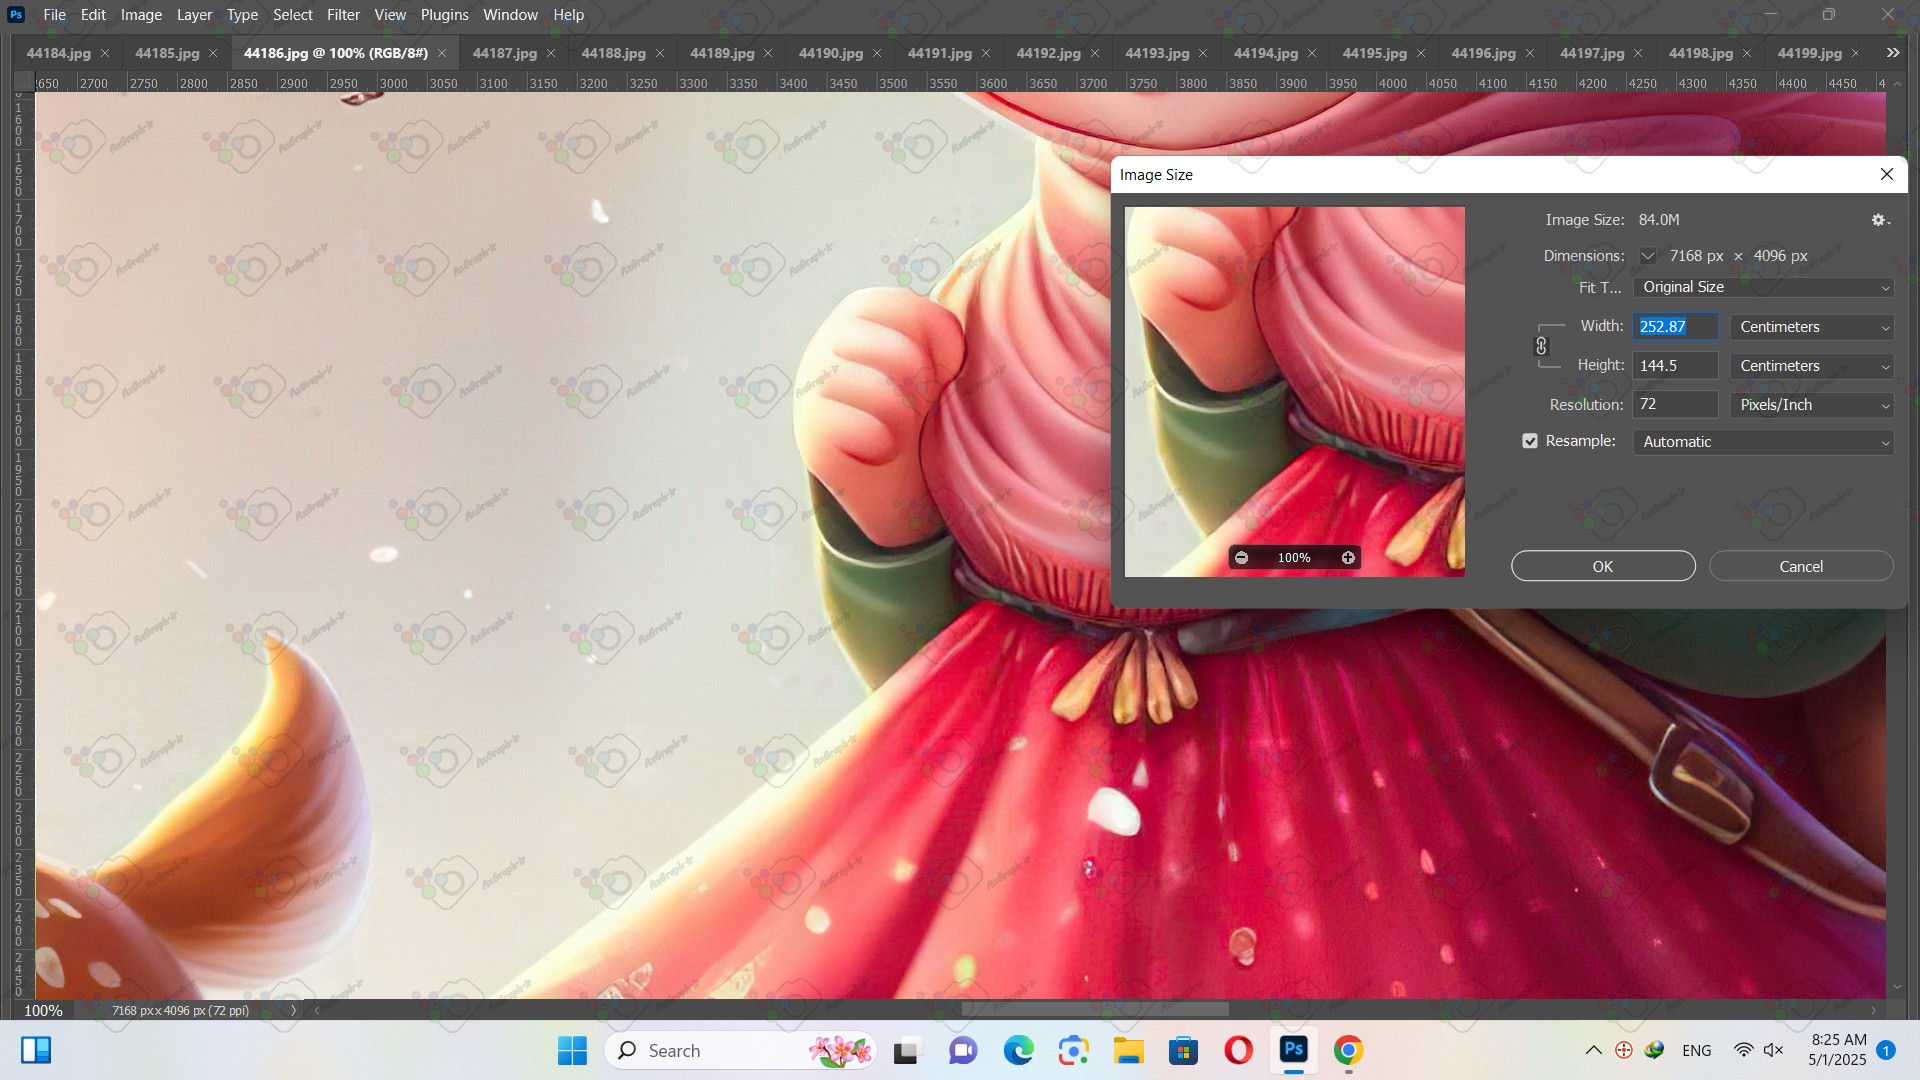Close the 44194.jpg tab

pyautogui.click(x=1312, y=53)
